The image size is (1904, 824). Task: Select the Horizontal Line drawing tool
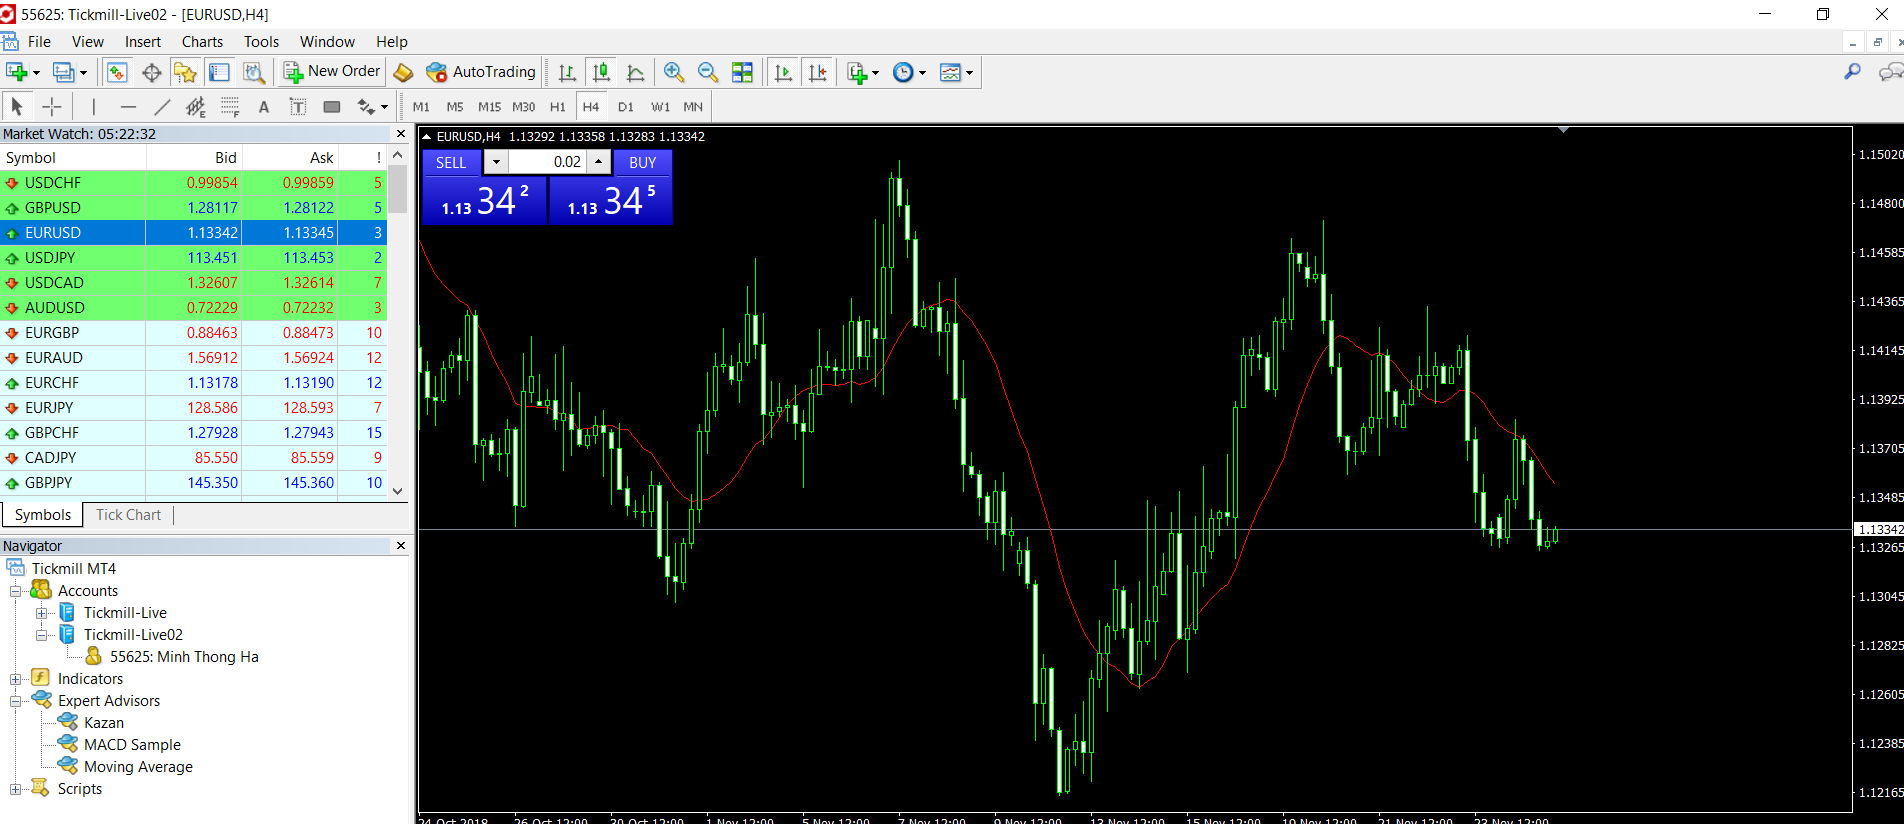(x=128, y=106)
